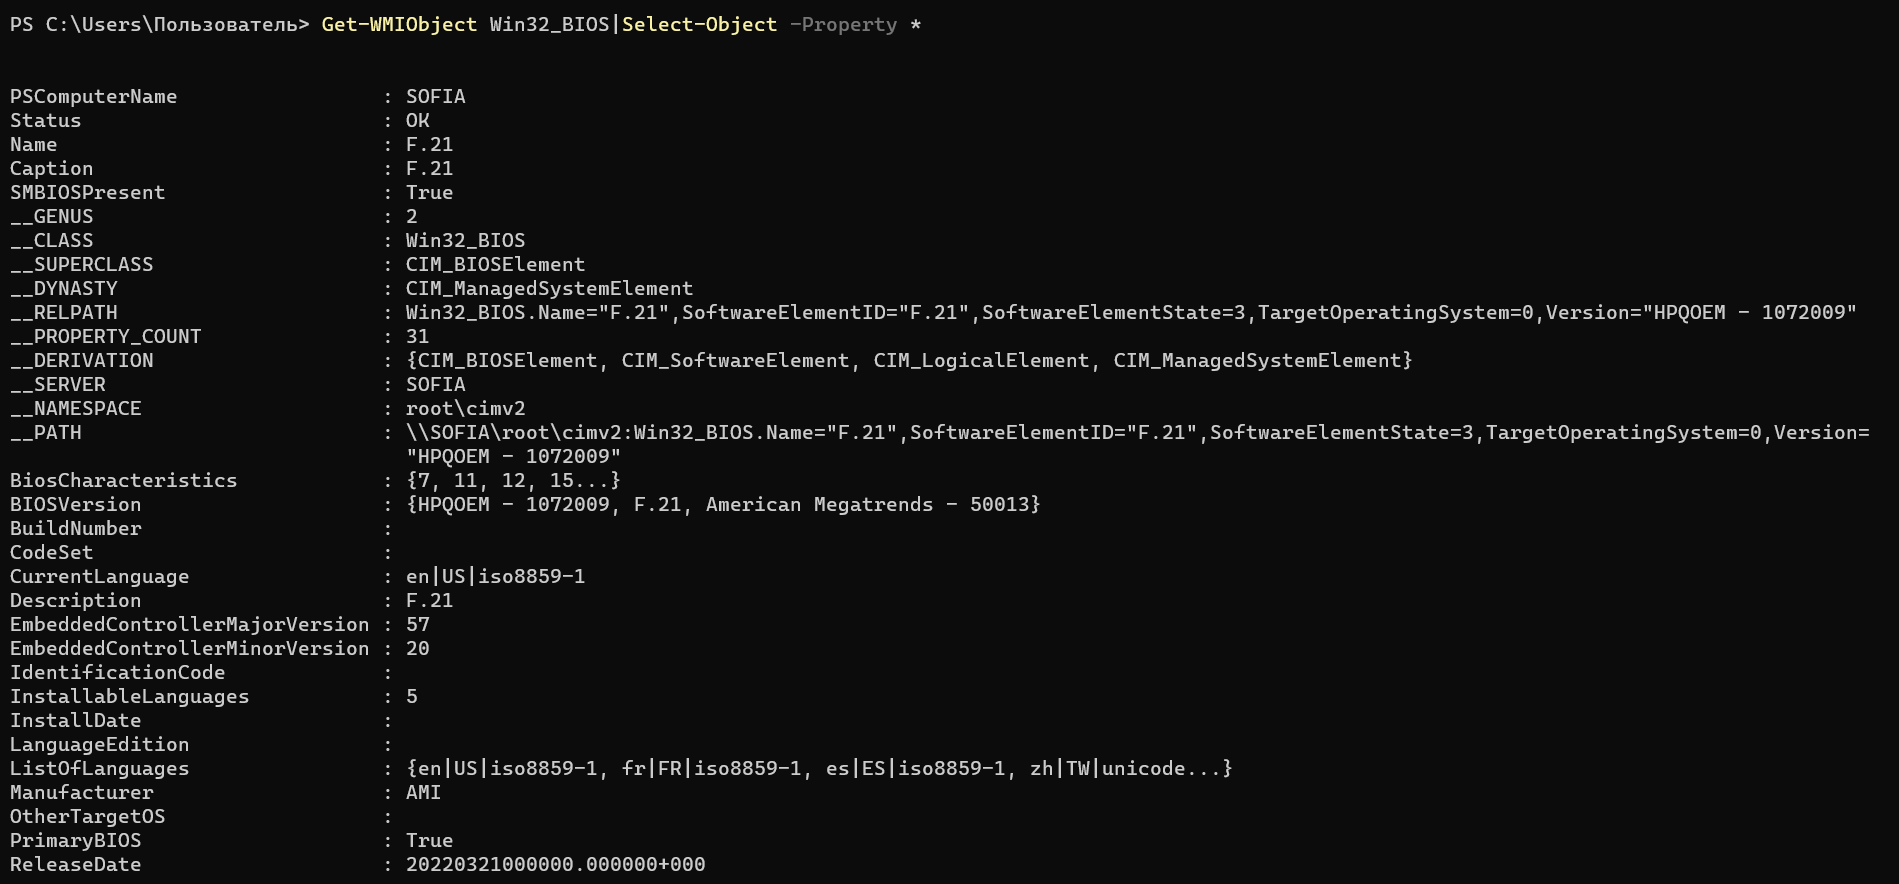Click the CurrentLanguage en|US|iso8859-1 value
Image resolution: width=1899 pixels, height=884 pixels.
point(495,576)
